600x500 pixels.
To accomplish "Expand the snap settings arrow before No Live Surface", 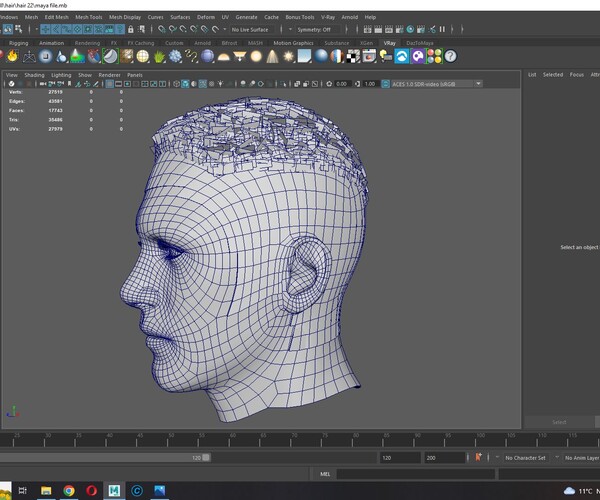I will click(x=225, y=29).
